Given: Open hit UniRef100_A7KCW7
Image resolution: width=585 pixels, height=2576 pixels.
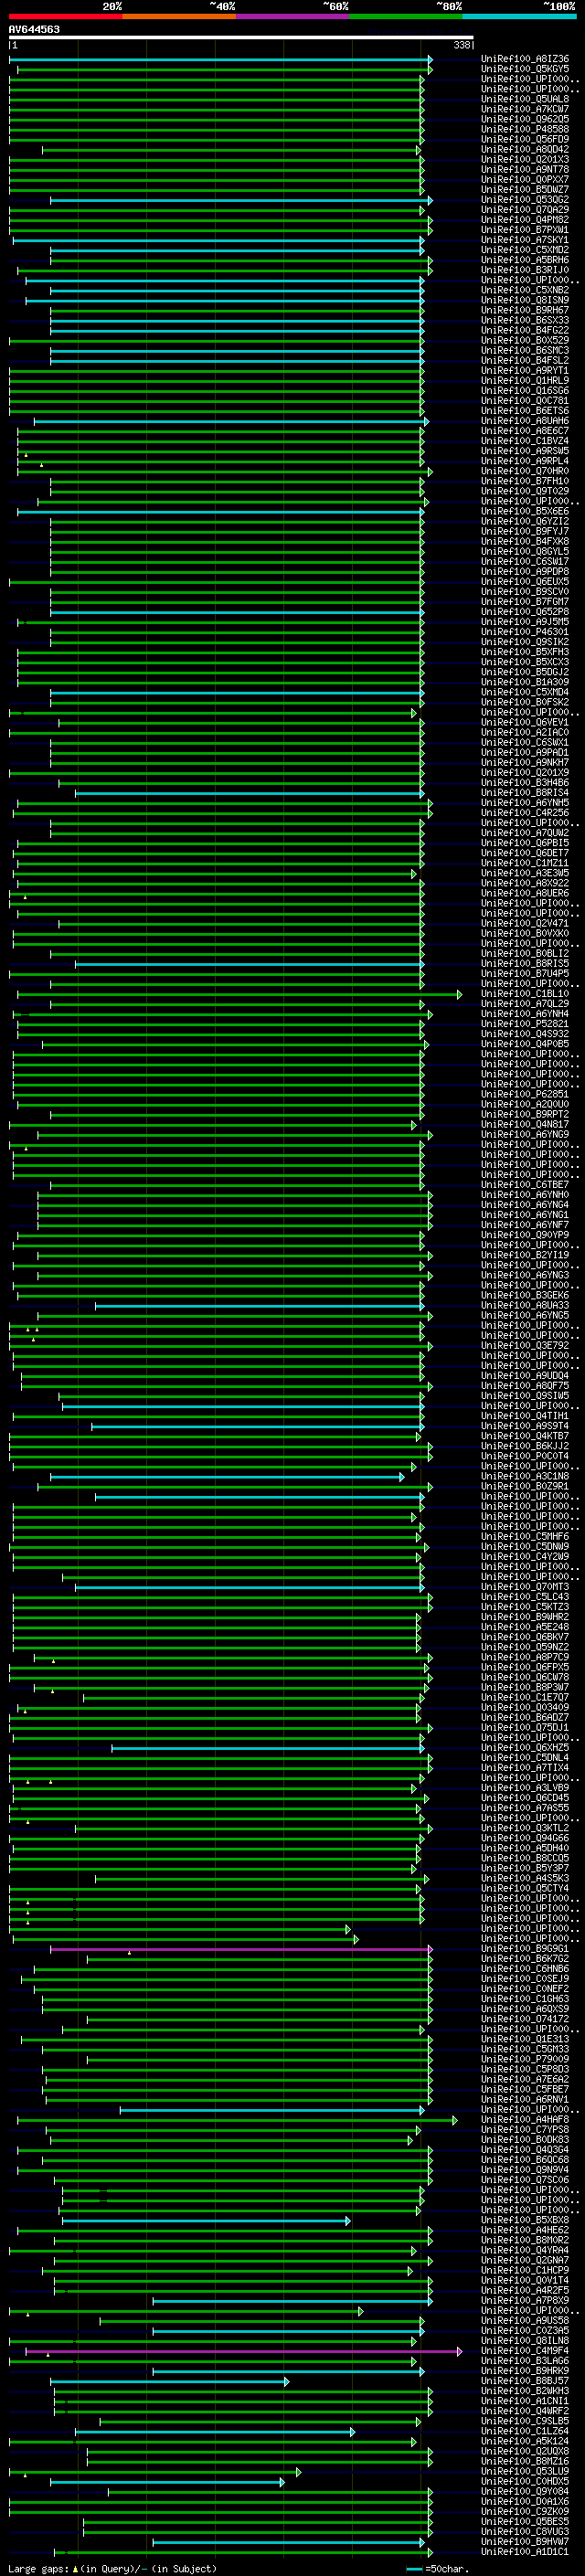Looking at the screenshot, I should (525, 109).
